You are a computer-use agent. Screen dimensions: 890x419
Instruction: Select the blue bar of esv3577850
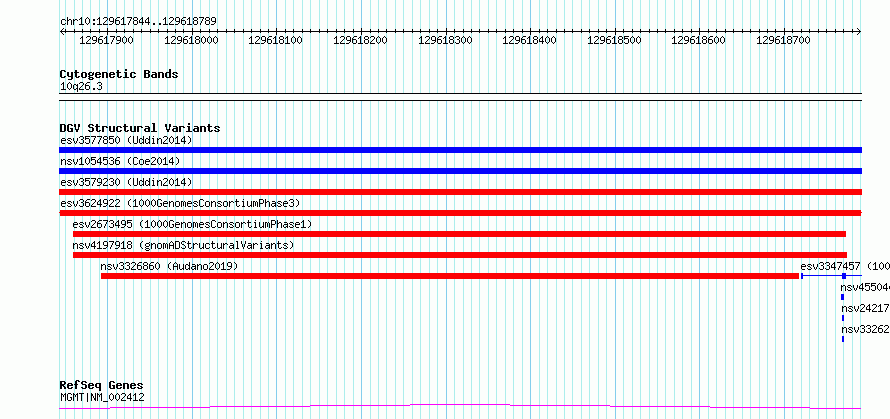460,150
